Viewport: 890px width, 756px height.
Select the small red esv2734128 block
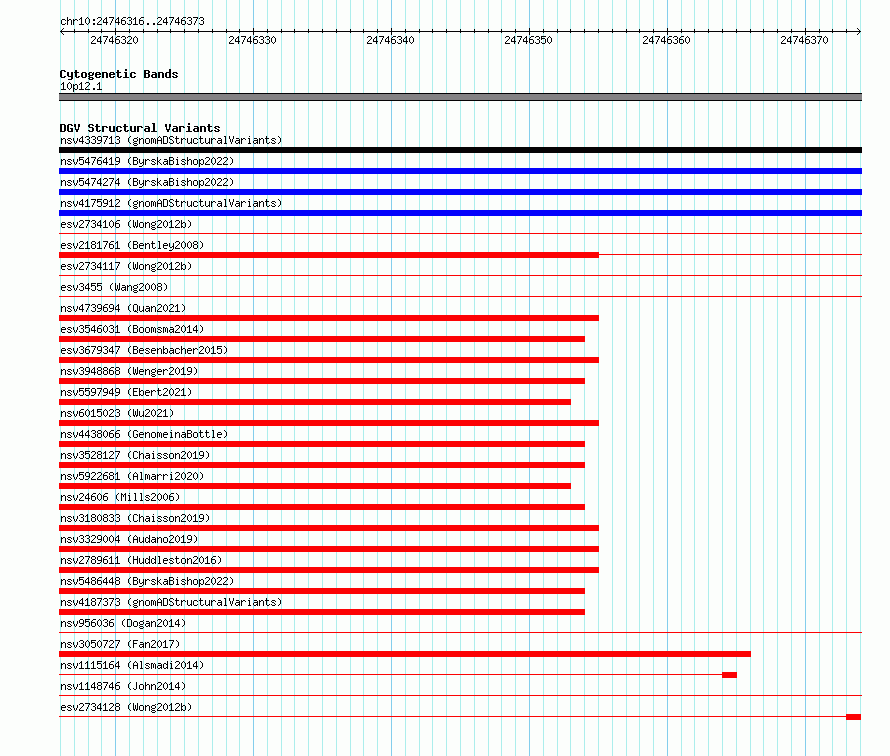854,717
